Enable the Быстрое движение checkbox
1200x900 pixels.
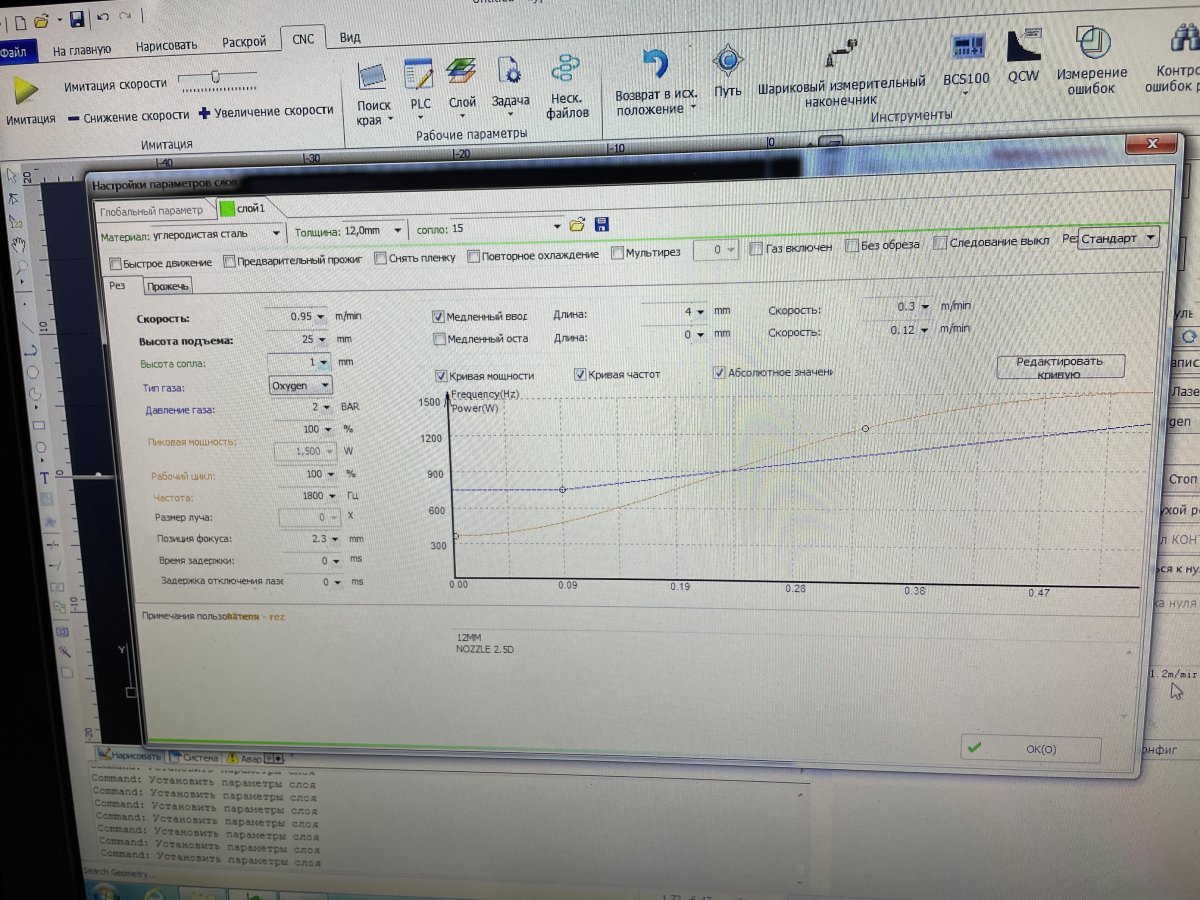115,263
